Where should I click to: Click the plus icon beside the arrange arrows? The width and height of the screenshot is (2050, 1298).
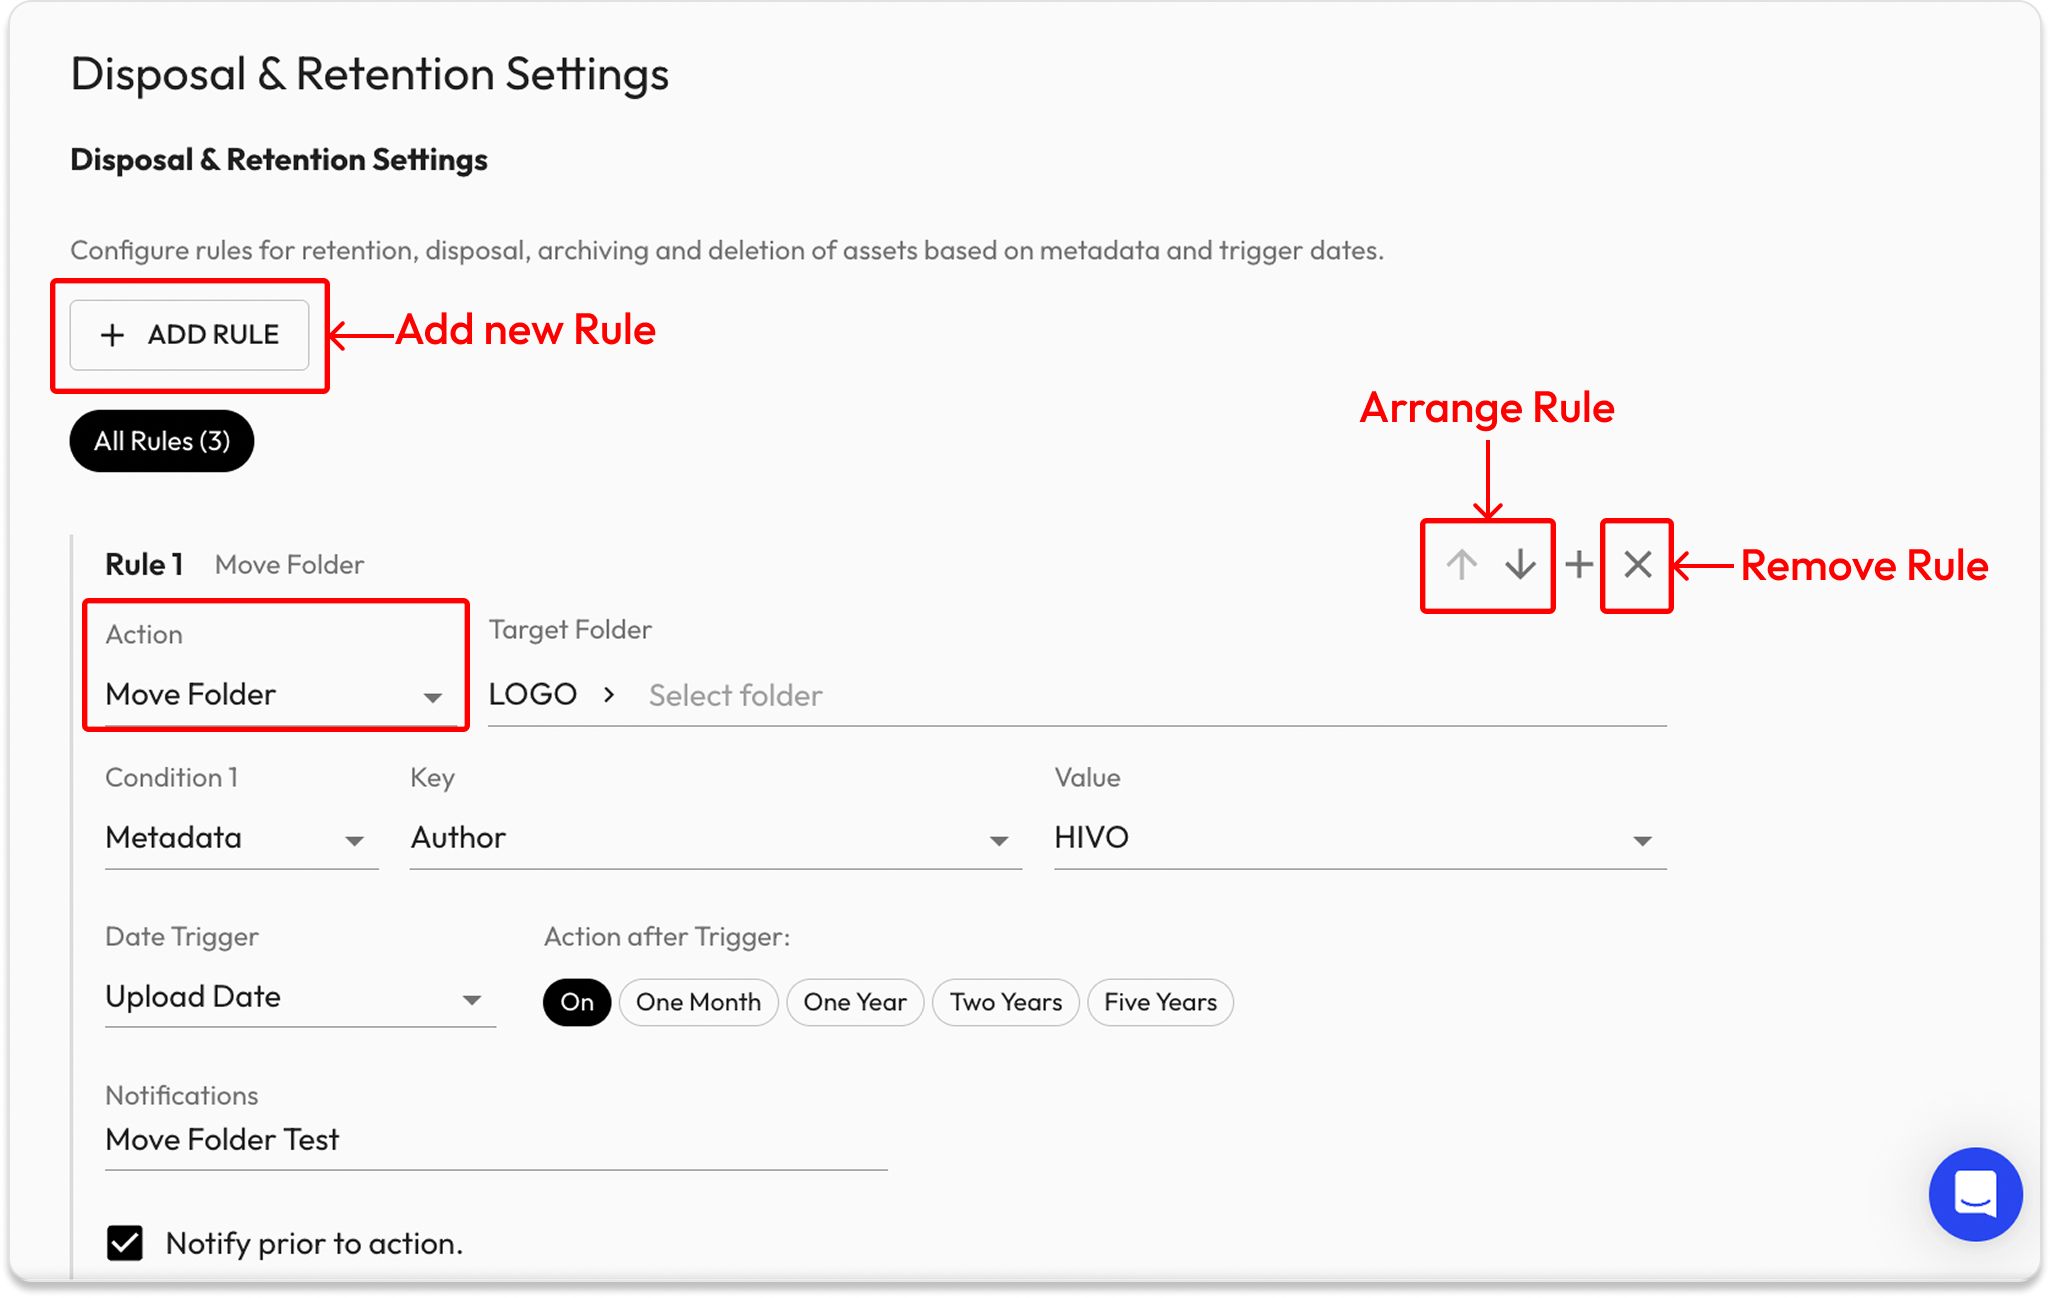pos(1579,565)
